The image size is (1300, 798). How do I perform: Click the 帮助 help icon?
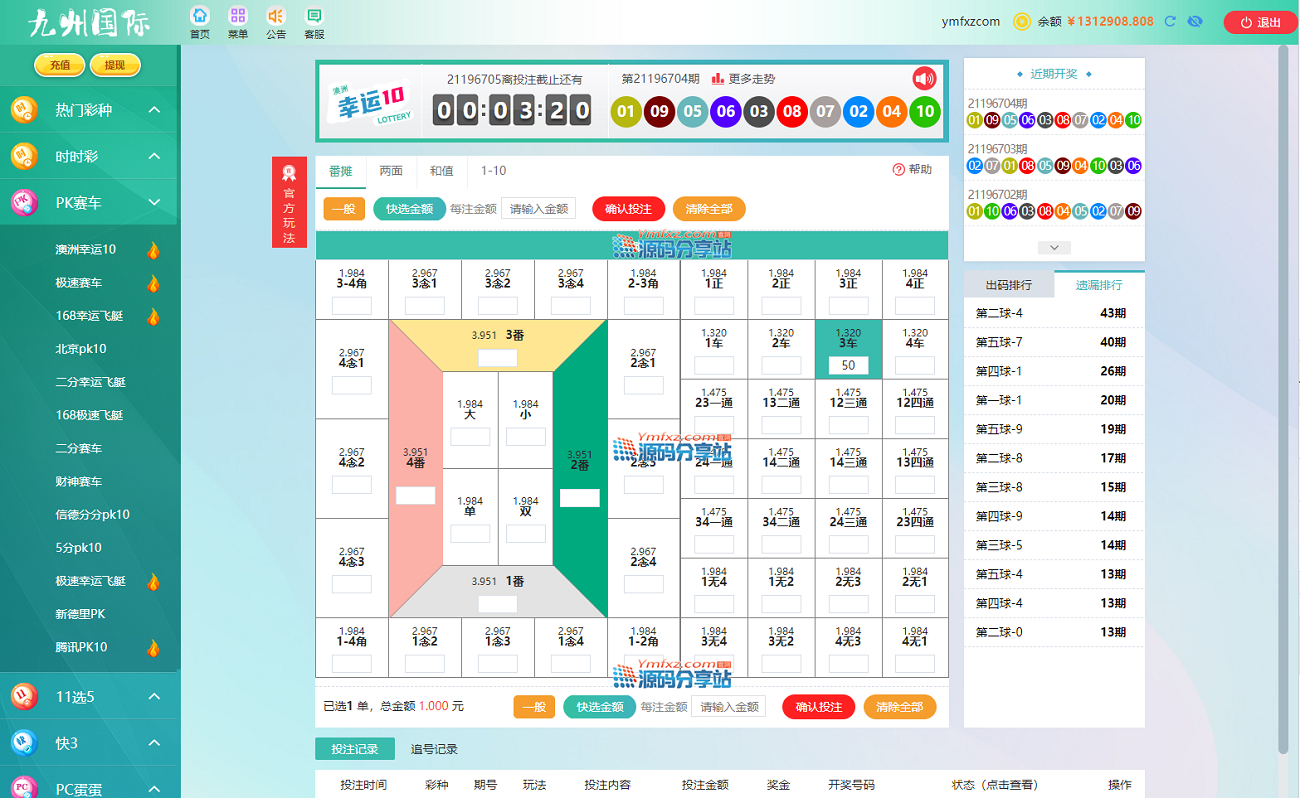[898, 170]
